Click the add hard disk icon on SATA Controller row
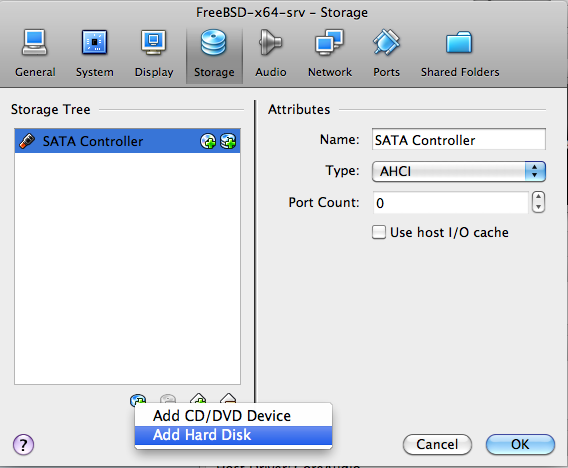568x468 pixels. pyautogui.click(x=228, y=141)
